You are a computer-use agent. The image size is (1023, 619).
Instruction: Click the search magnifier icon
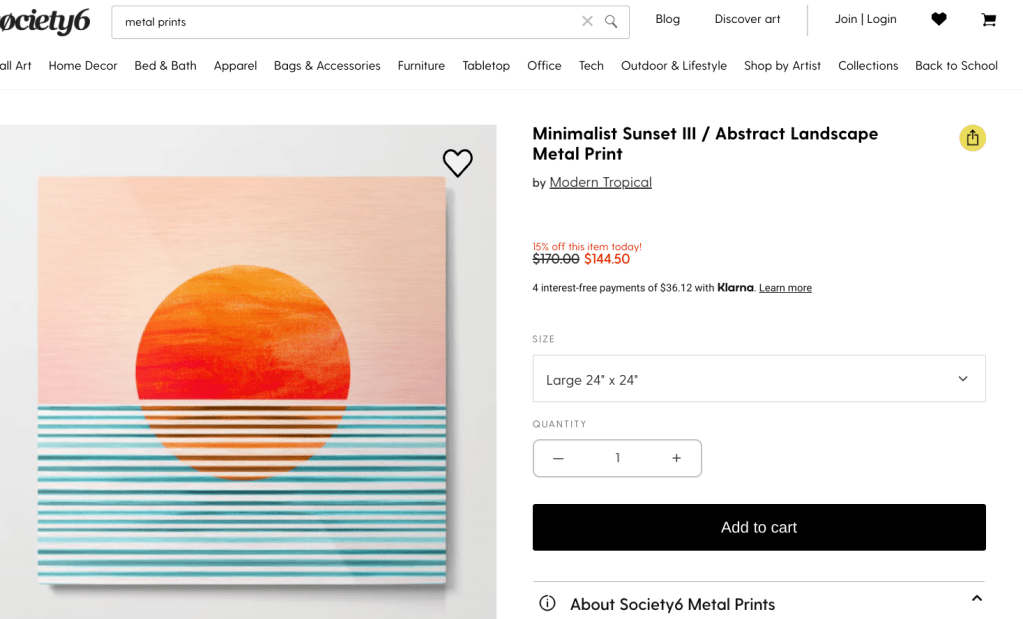[x=611, y=21]
